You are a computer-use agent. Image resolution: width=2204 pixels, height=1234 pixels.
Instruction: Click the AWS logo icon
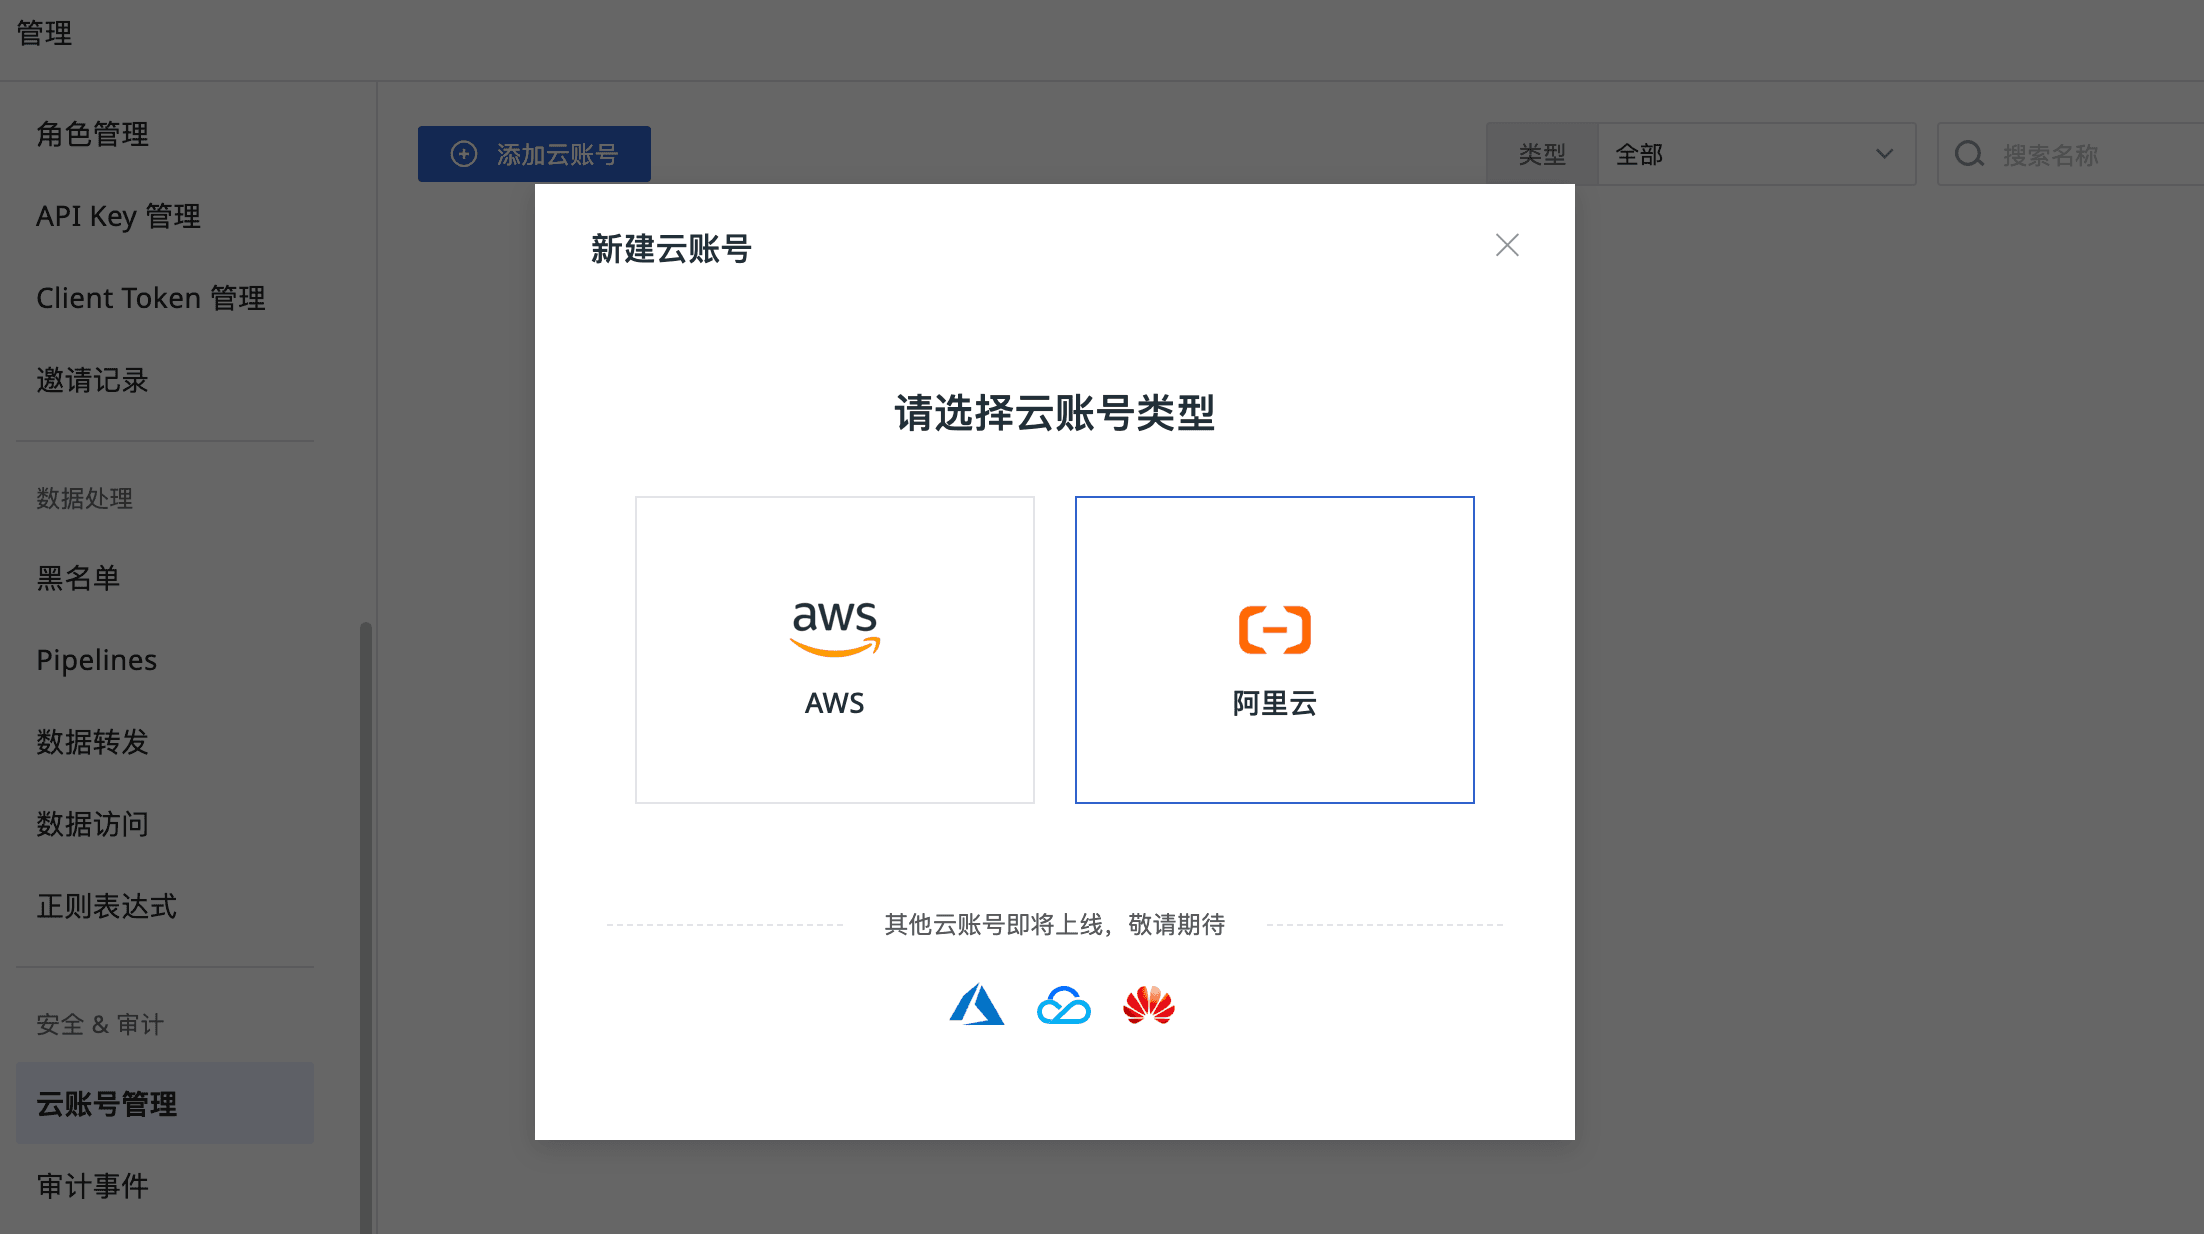point(835,628)
